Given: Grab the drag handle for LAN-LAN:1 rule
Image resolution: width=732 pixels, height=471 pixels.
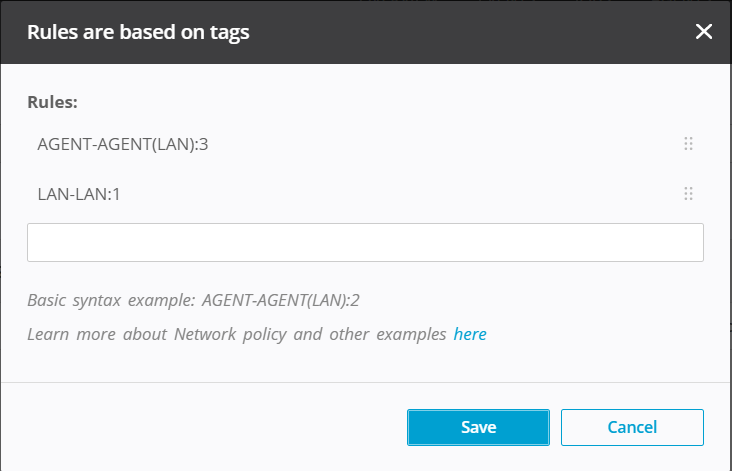Looking at the screenshot, I should point(688,193).
